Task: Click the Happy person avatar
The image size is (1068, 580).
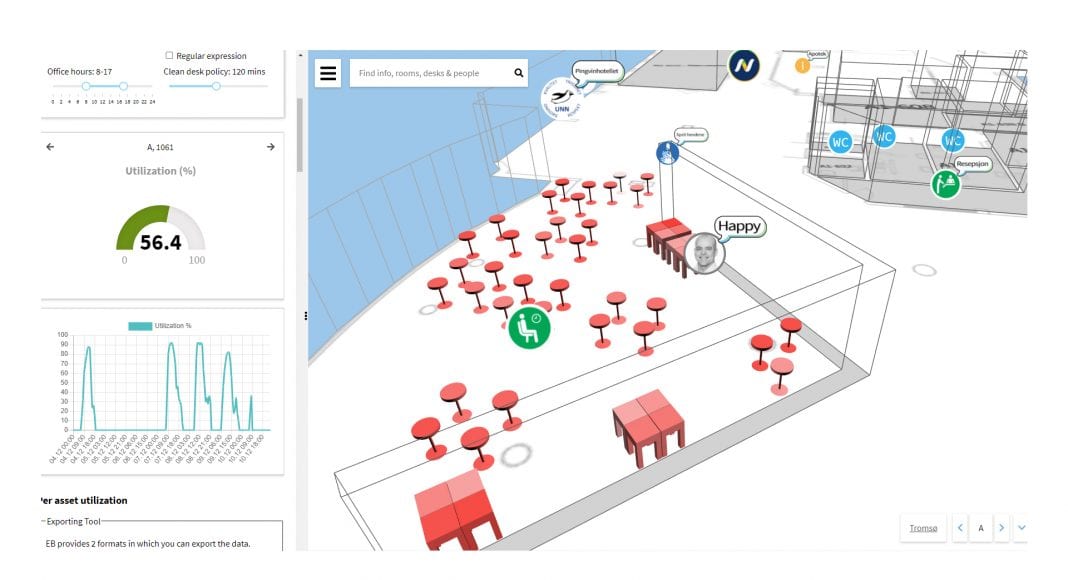Action: point(706,252)
